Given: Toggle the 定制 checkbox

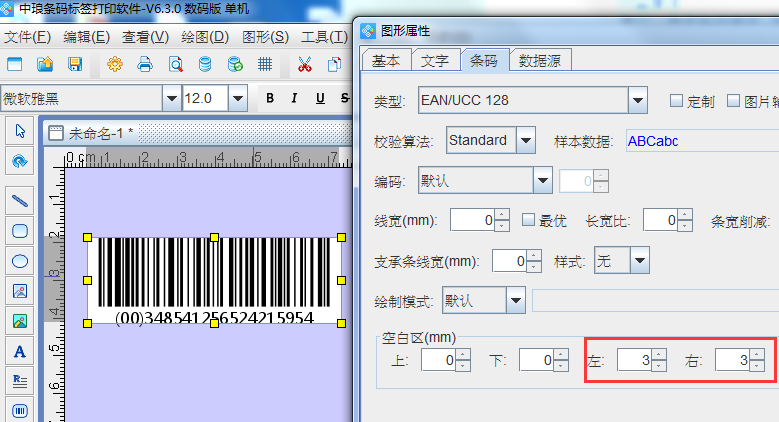Looking at the screenshot, I should [x=676, y=101].
